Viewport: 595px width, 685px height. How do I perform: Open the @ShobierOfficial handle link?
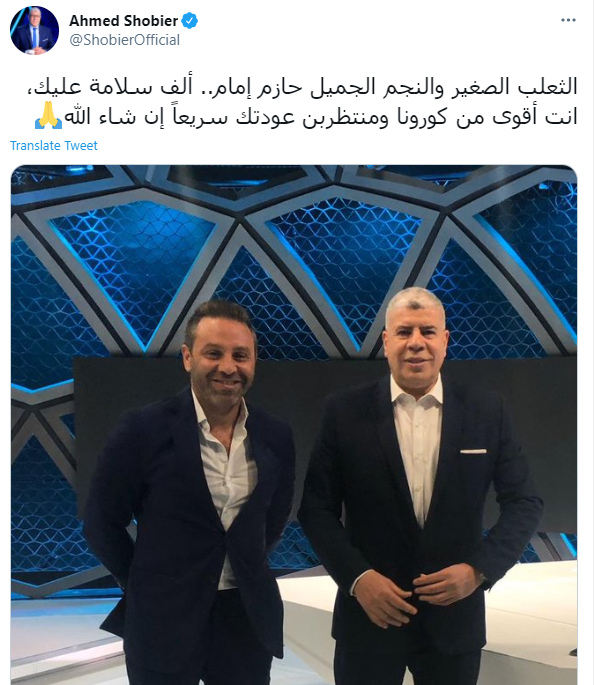pos(125,40)
